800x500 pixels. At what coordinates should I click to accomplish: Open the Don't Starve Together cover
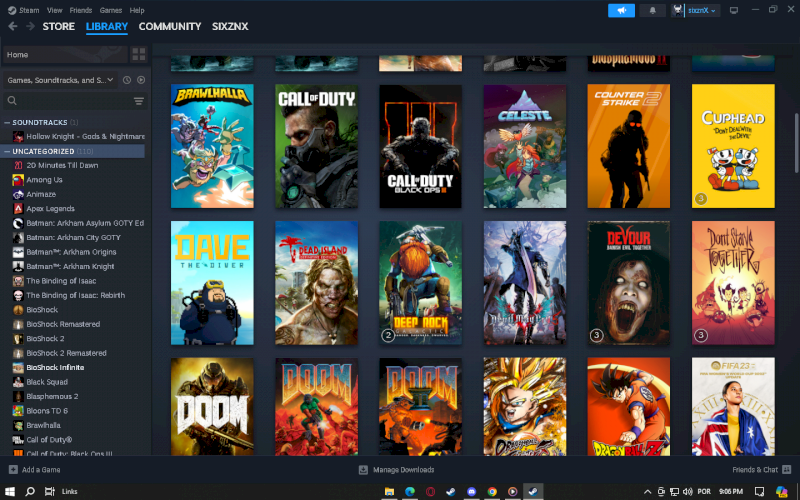pyautogui.click(x=733, y=283)
